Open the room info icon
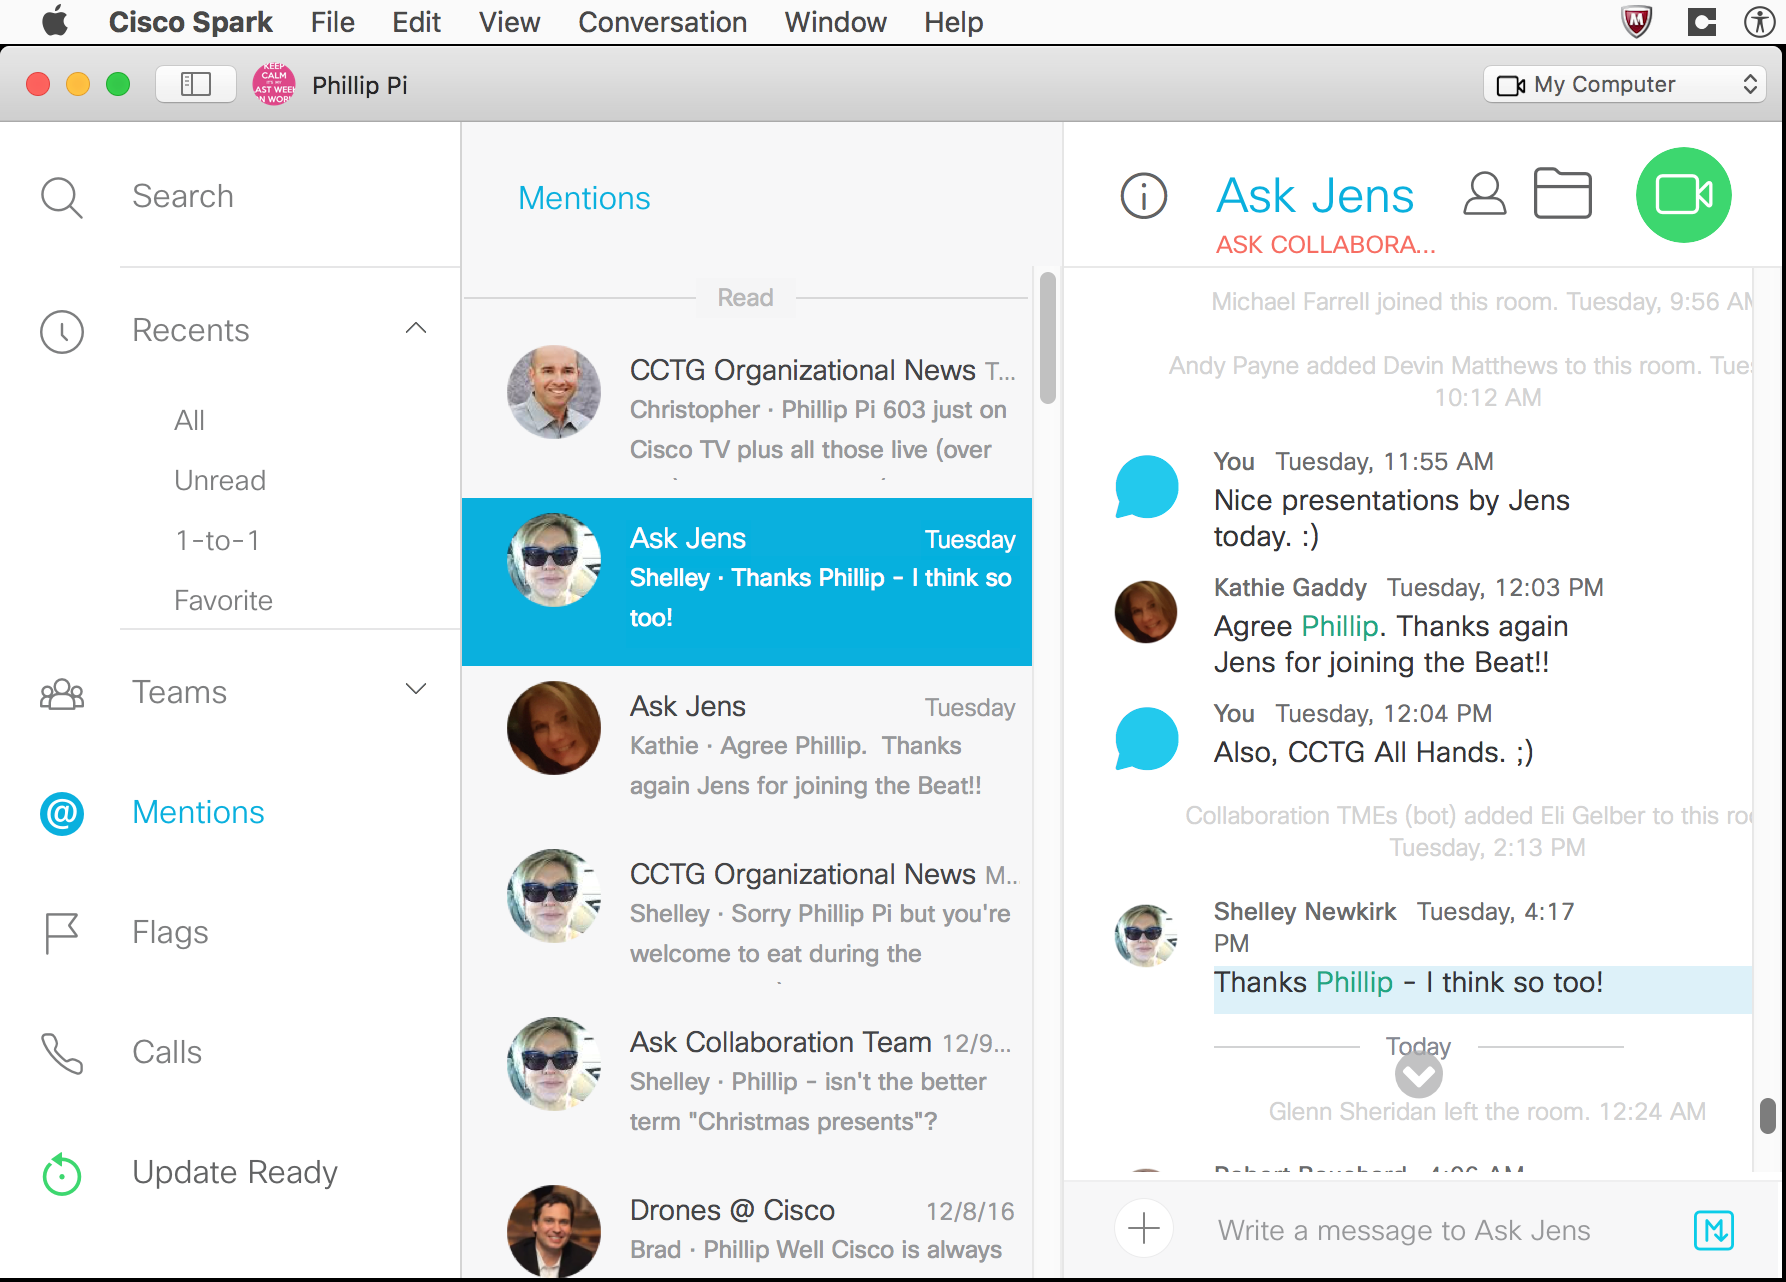The width and height of the screenshot is (1786, 1282). click(1143, 196)
